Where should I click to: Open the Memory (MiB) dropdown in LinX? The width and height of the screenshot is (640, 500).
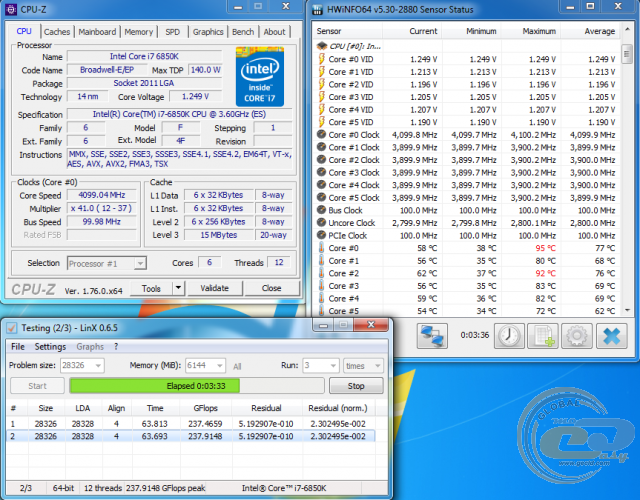220,366
